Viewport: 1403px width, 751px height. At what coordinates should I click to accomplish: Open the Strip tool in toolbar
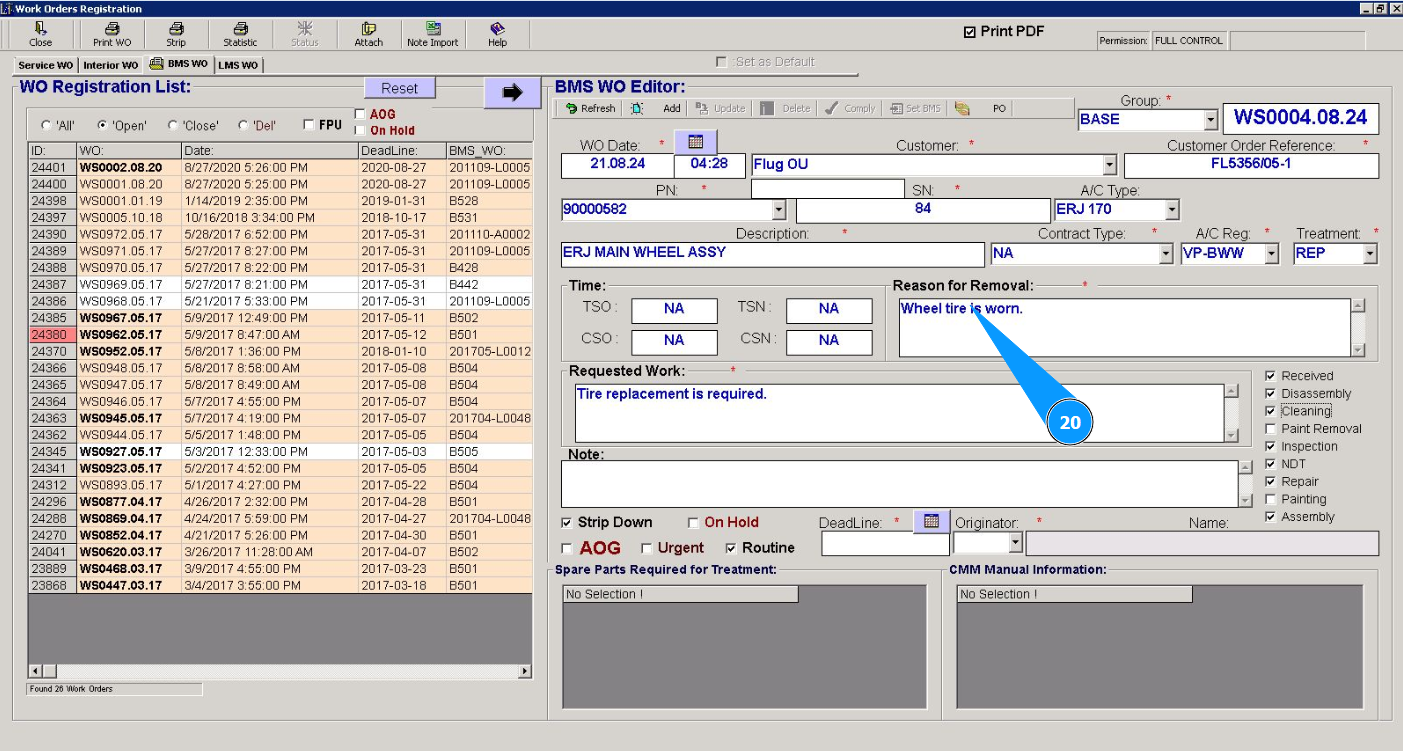[x=176, y=34]
